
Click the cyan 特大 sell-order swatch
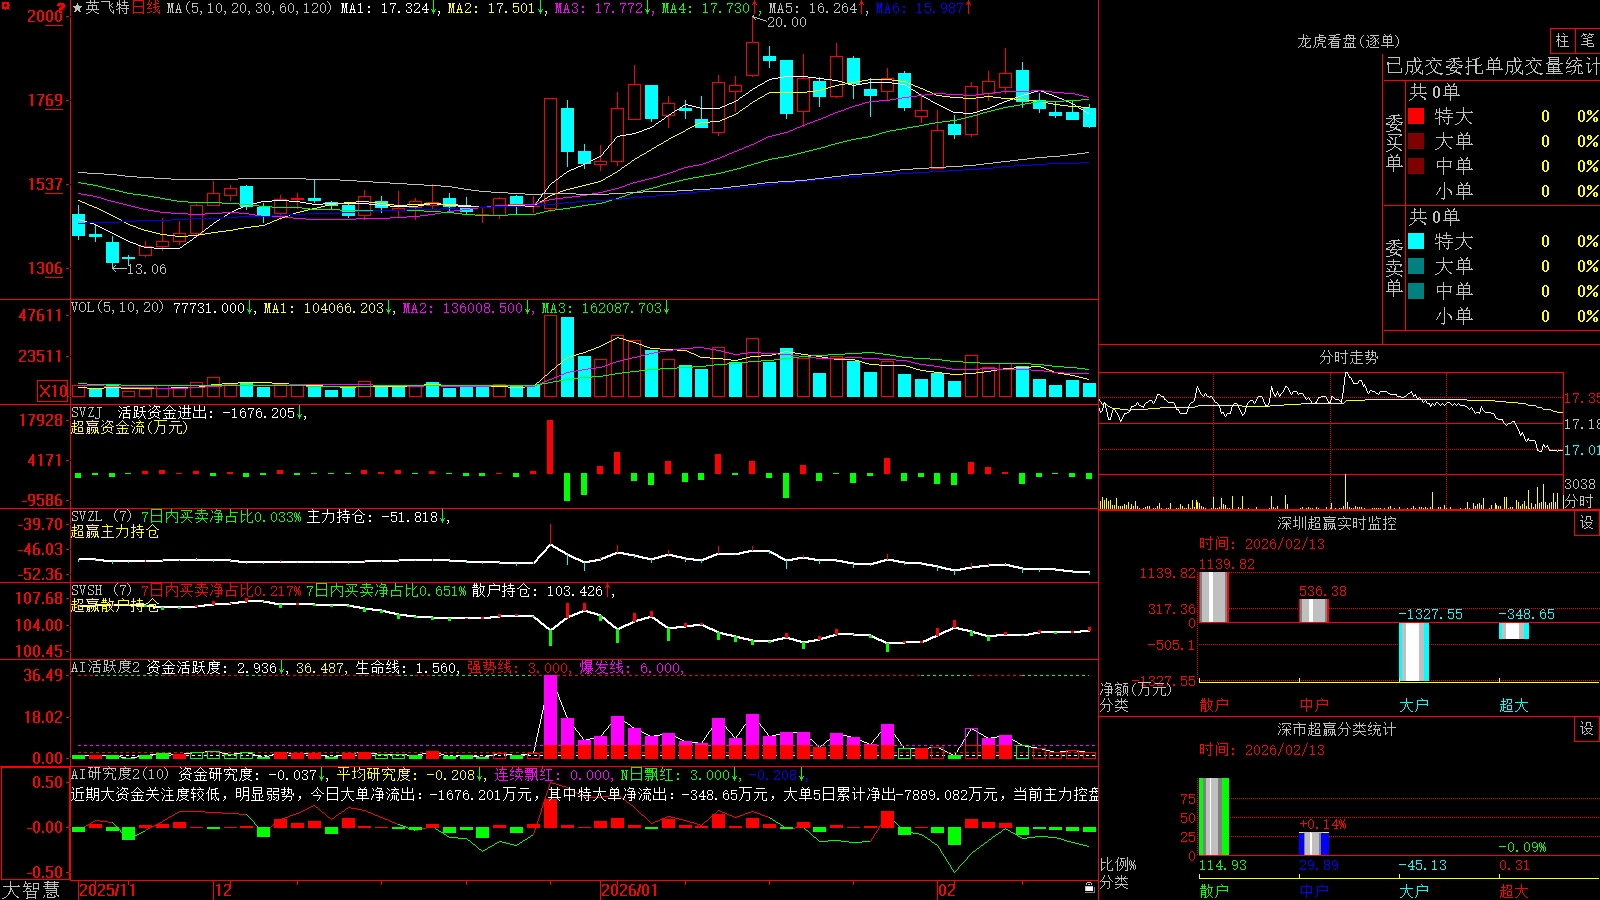pyautogui.click(x=1416, y=241)
